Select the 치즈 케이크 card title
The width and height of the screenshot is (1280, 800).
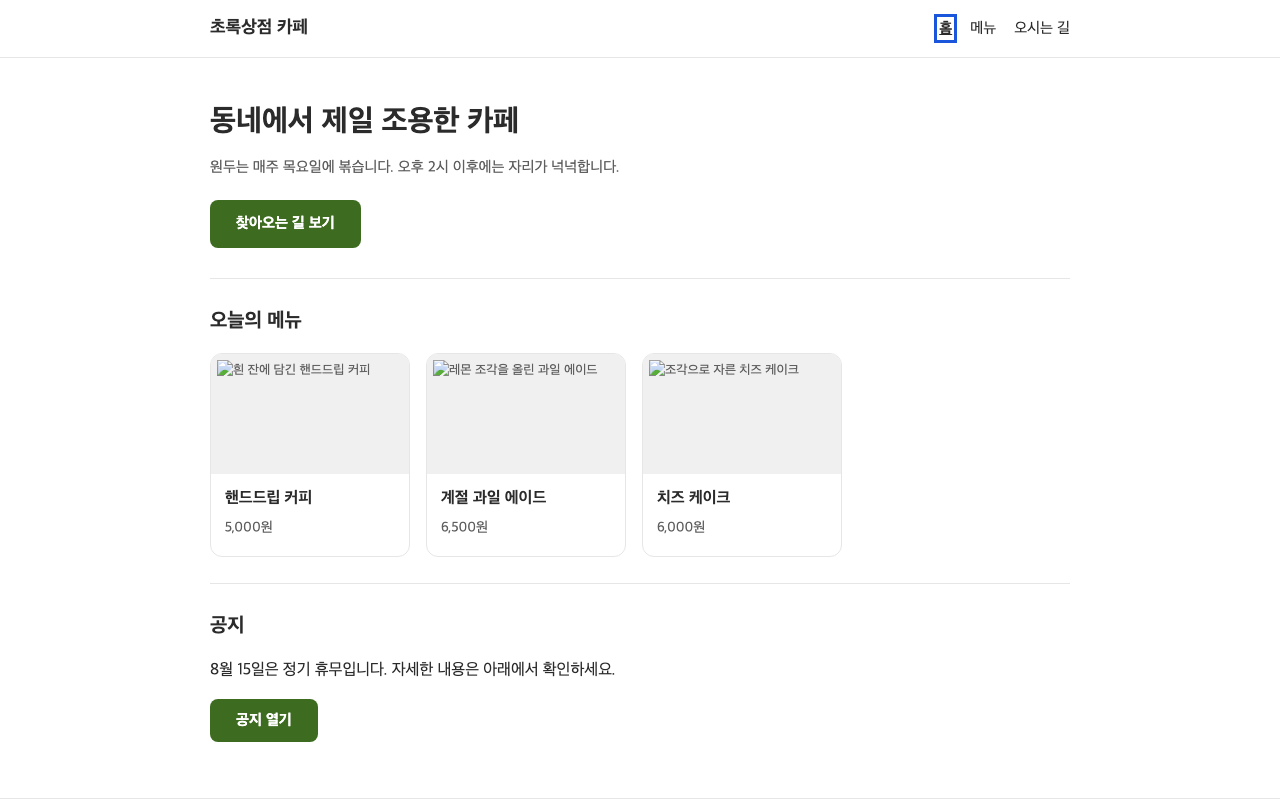tap(693, 497)
